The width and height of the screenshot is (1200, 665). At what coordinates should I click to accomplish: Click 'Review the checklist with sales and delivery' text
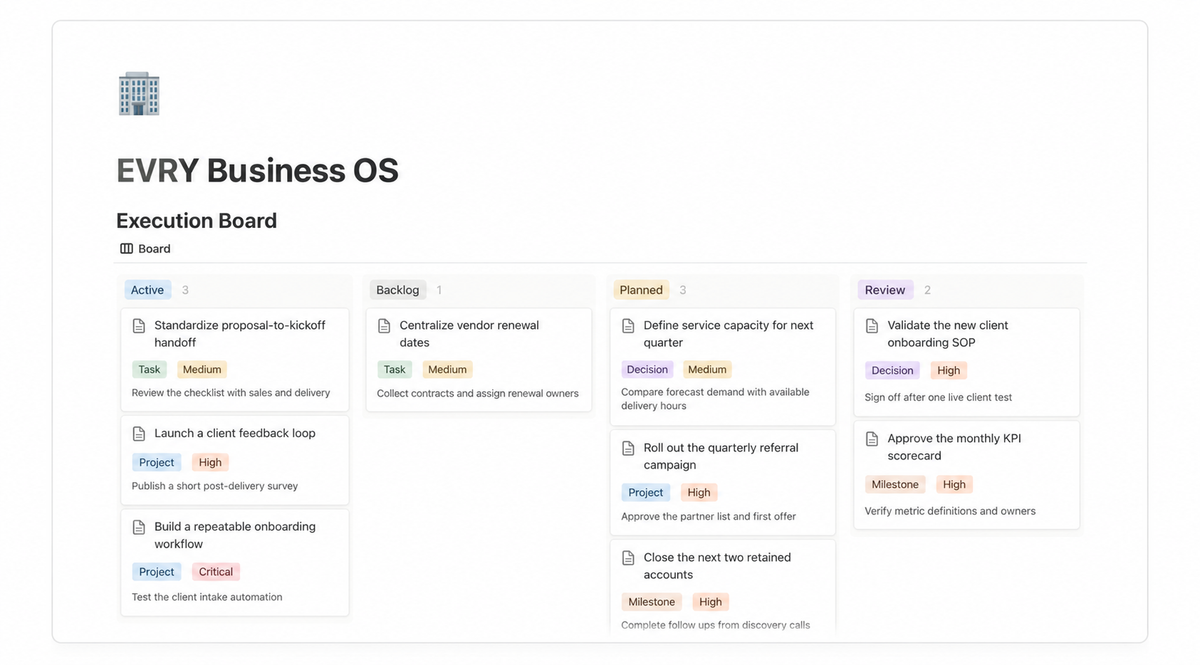click(231, 393)
